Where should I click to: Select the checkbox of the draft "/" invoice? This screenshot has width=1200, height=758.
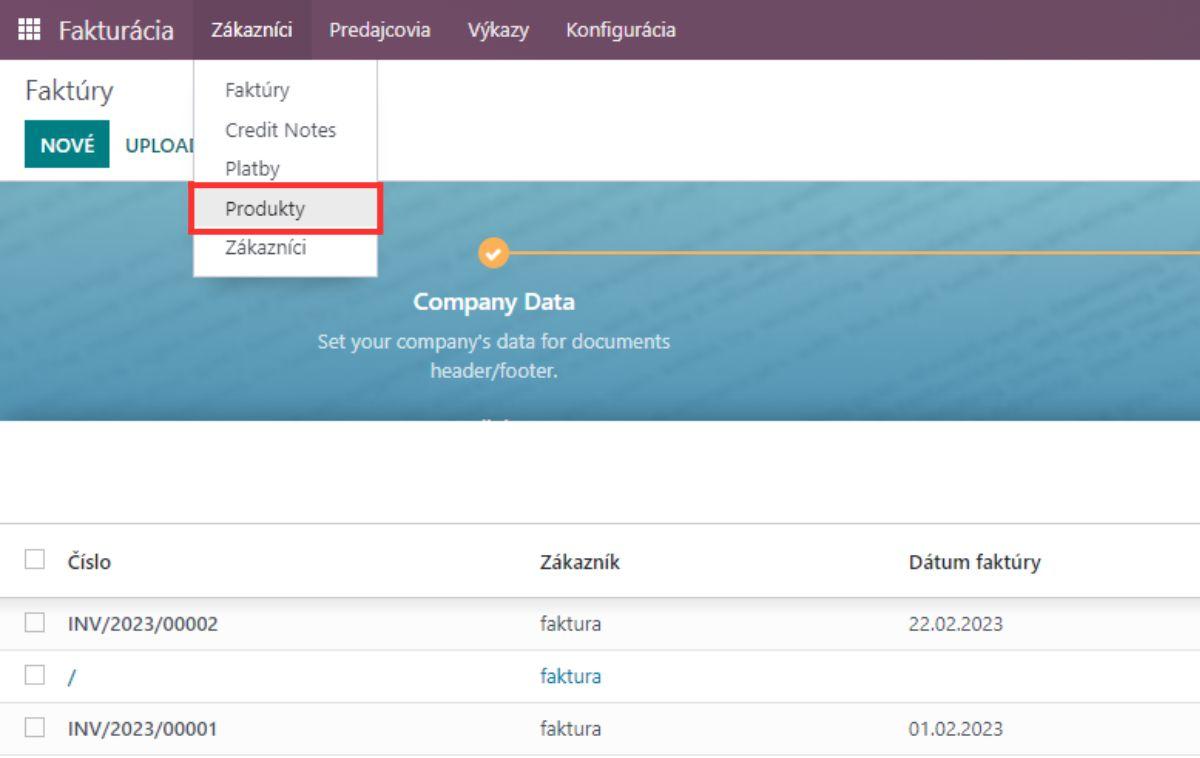35,676
